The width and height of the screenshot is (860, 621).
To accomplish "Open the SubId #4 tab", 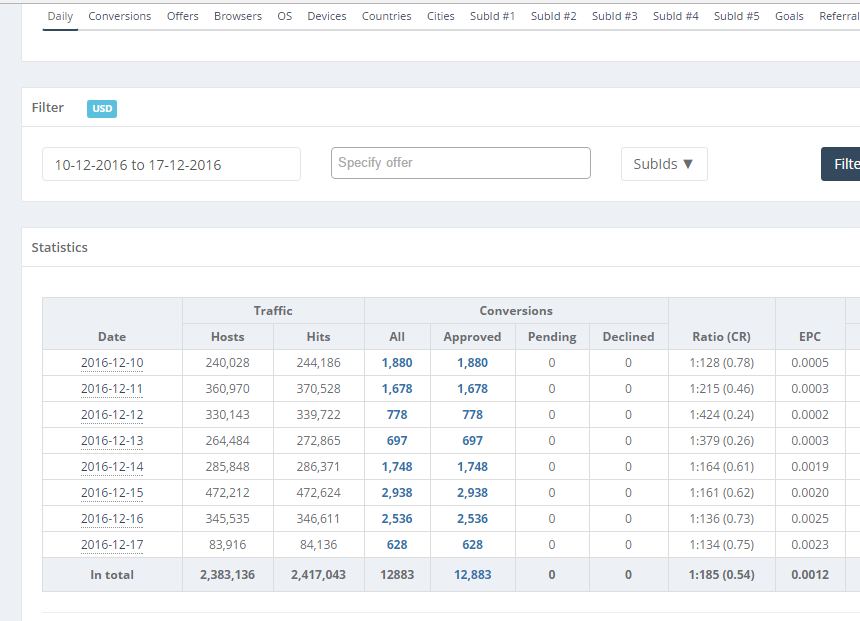I will pos(676,16).
